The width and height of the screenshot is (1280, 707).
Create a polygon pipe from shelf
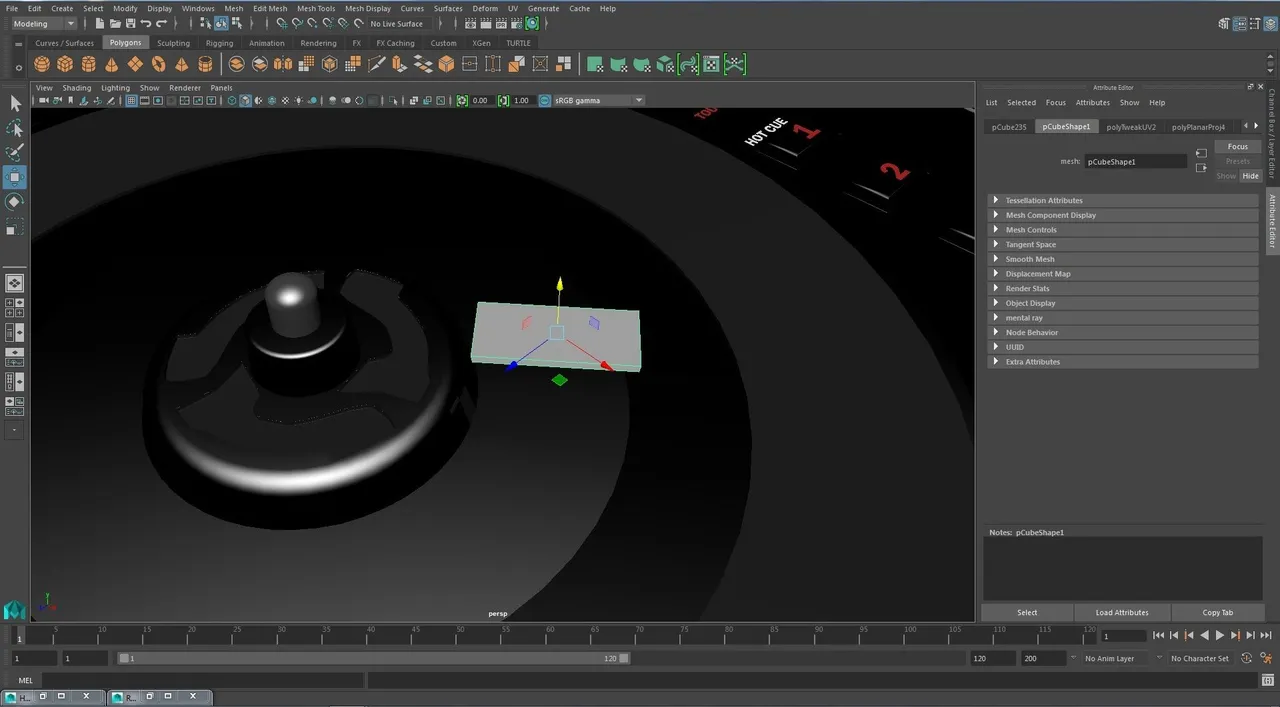(x=205, y=64)
